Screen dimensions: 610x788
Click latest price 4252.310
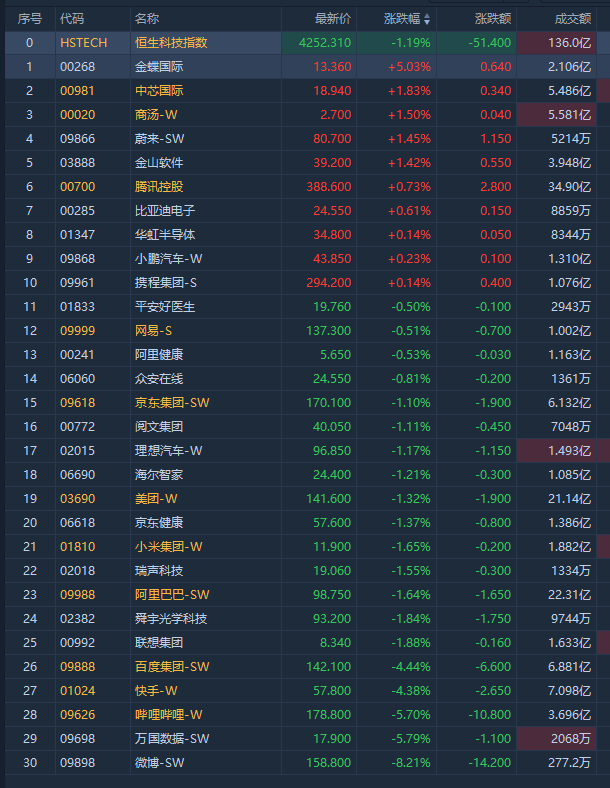click(325, 43)
